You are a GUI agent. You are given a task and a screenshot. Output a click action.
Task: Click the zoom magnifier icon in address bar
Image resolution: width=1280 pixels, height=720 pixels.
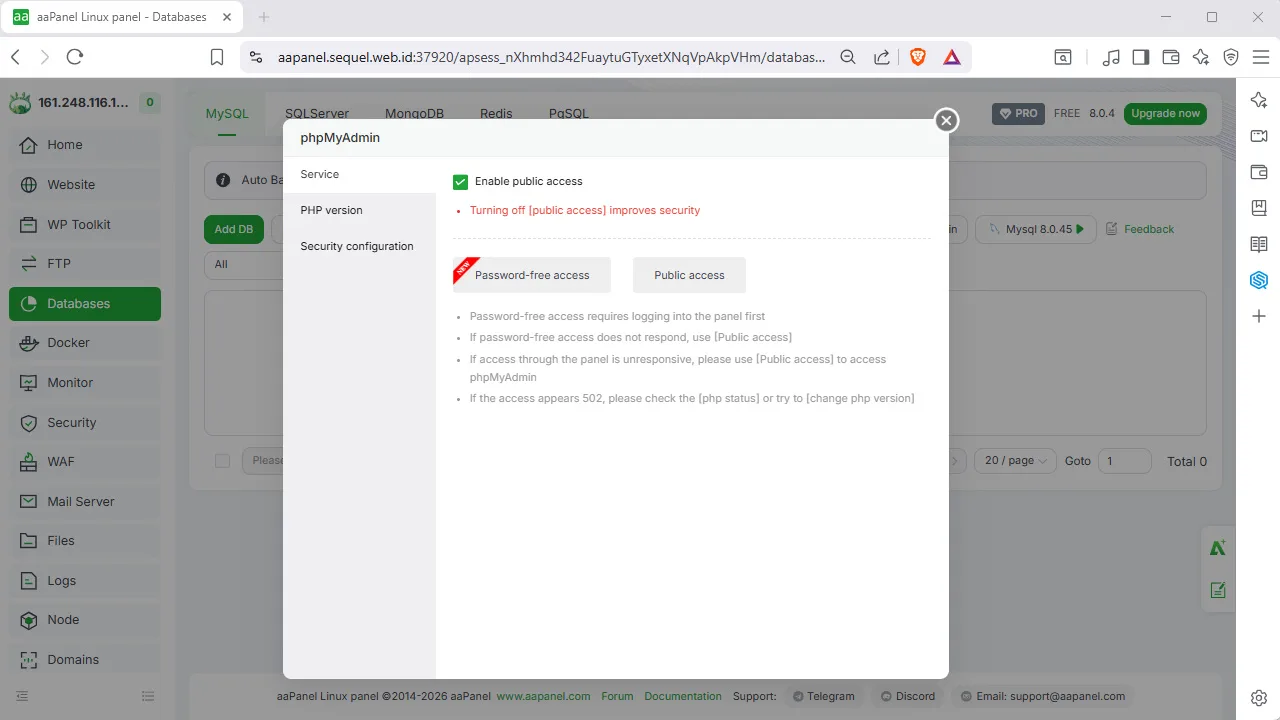(848, 57)
